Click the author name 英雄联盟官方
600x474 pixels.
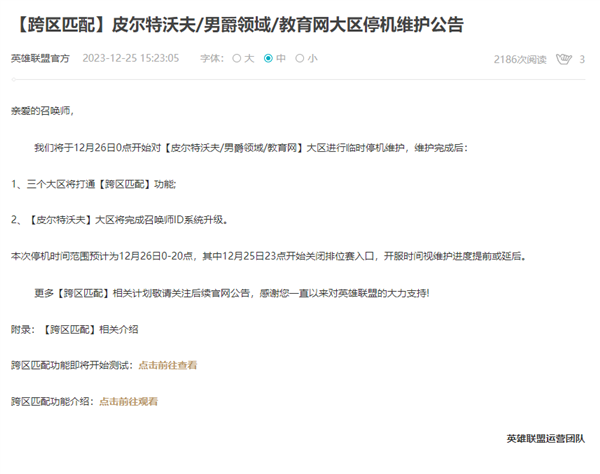point(40,58)
